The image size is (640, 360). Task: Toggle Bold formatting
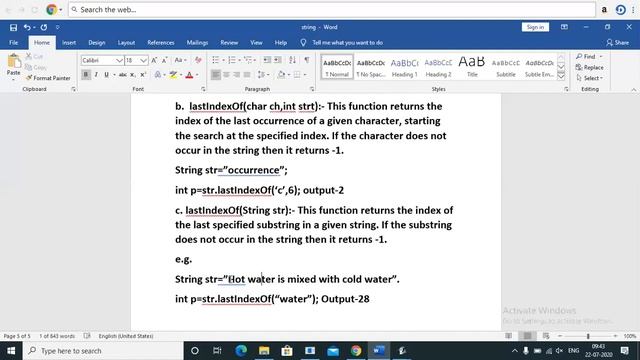86,75
